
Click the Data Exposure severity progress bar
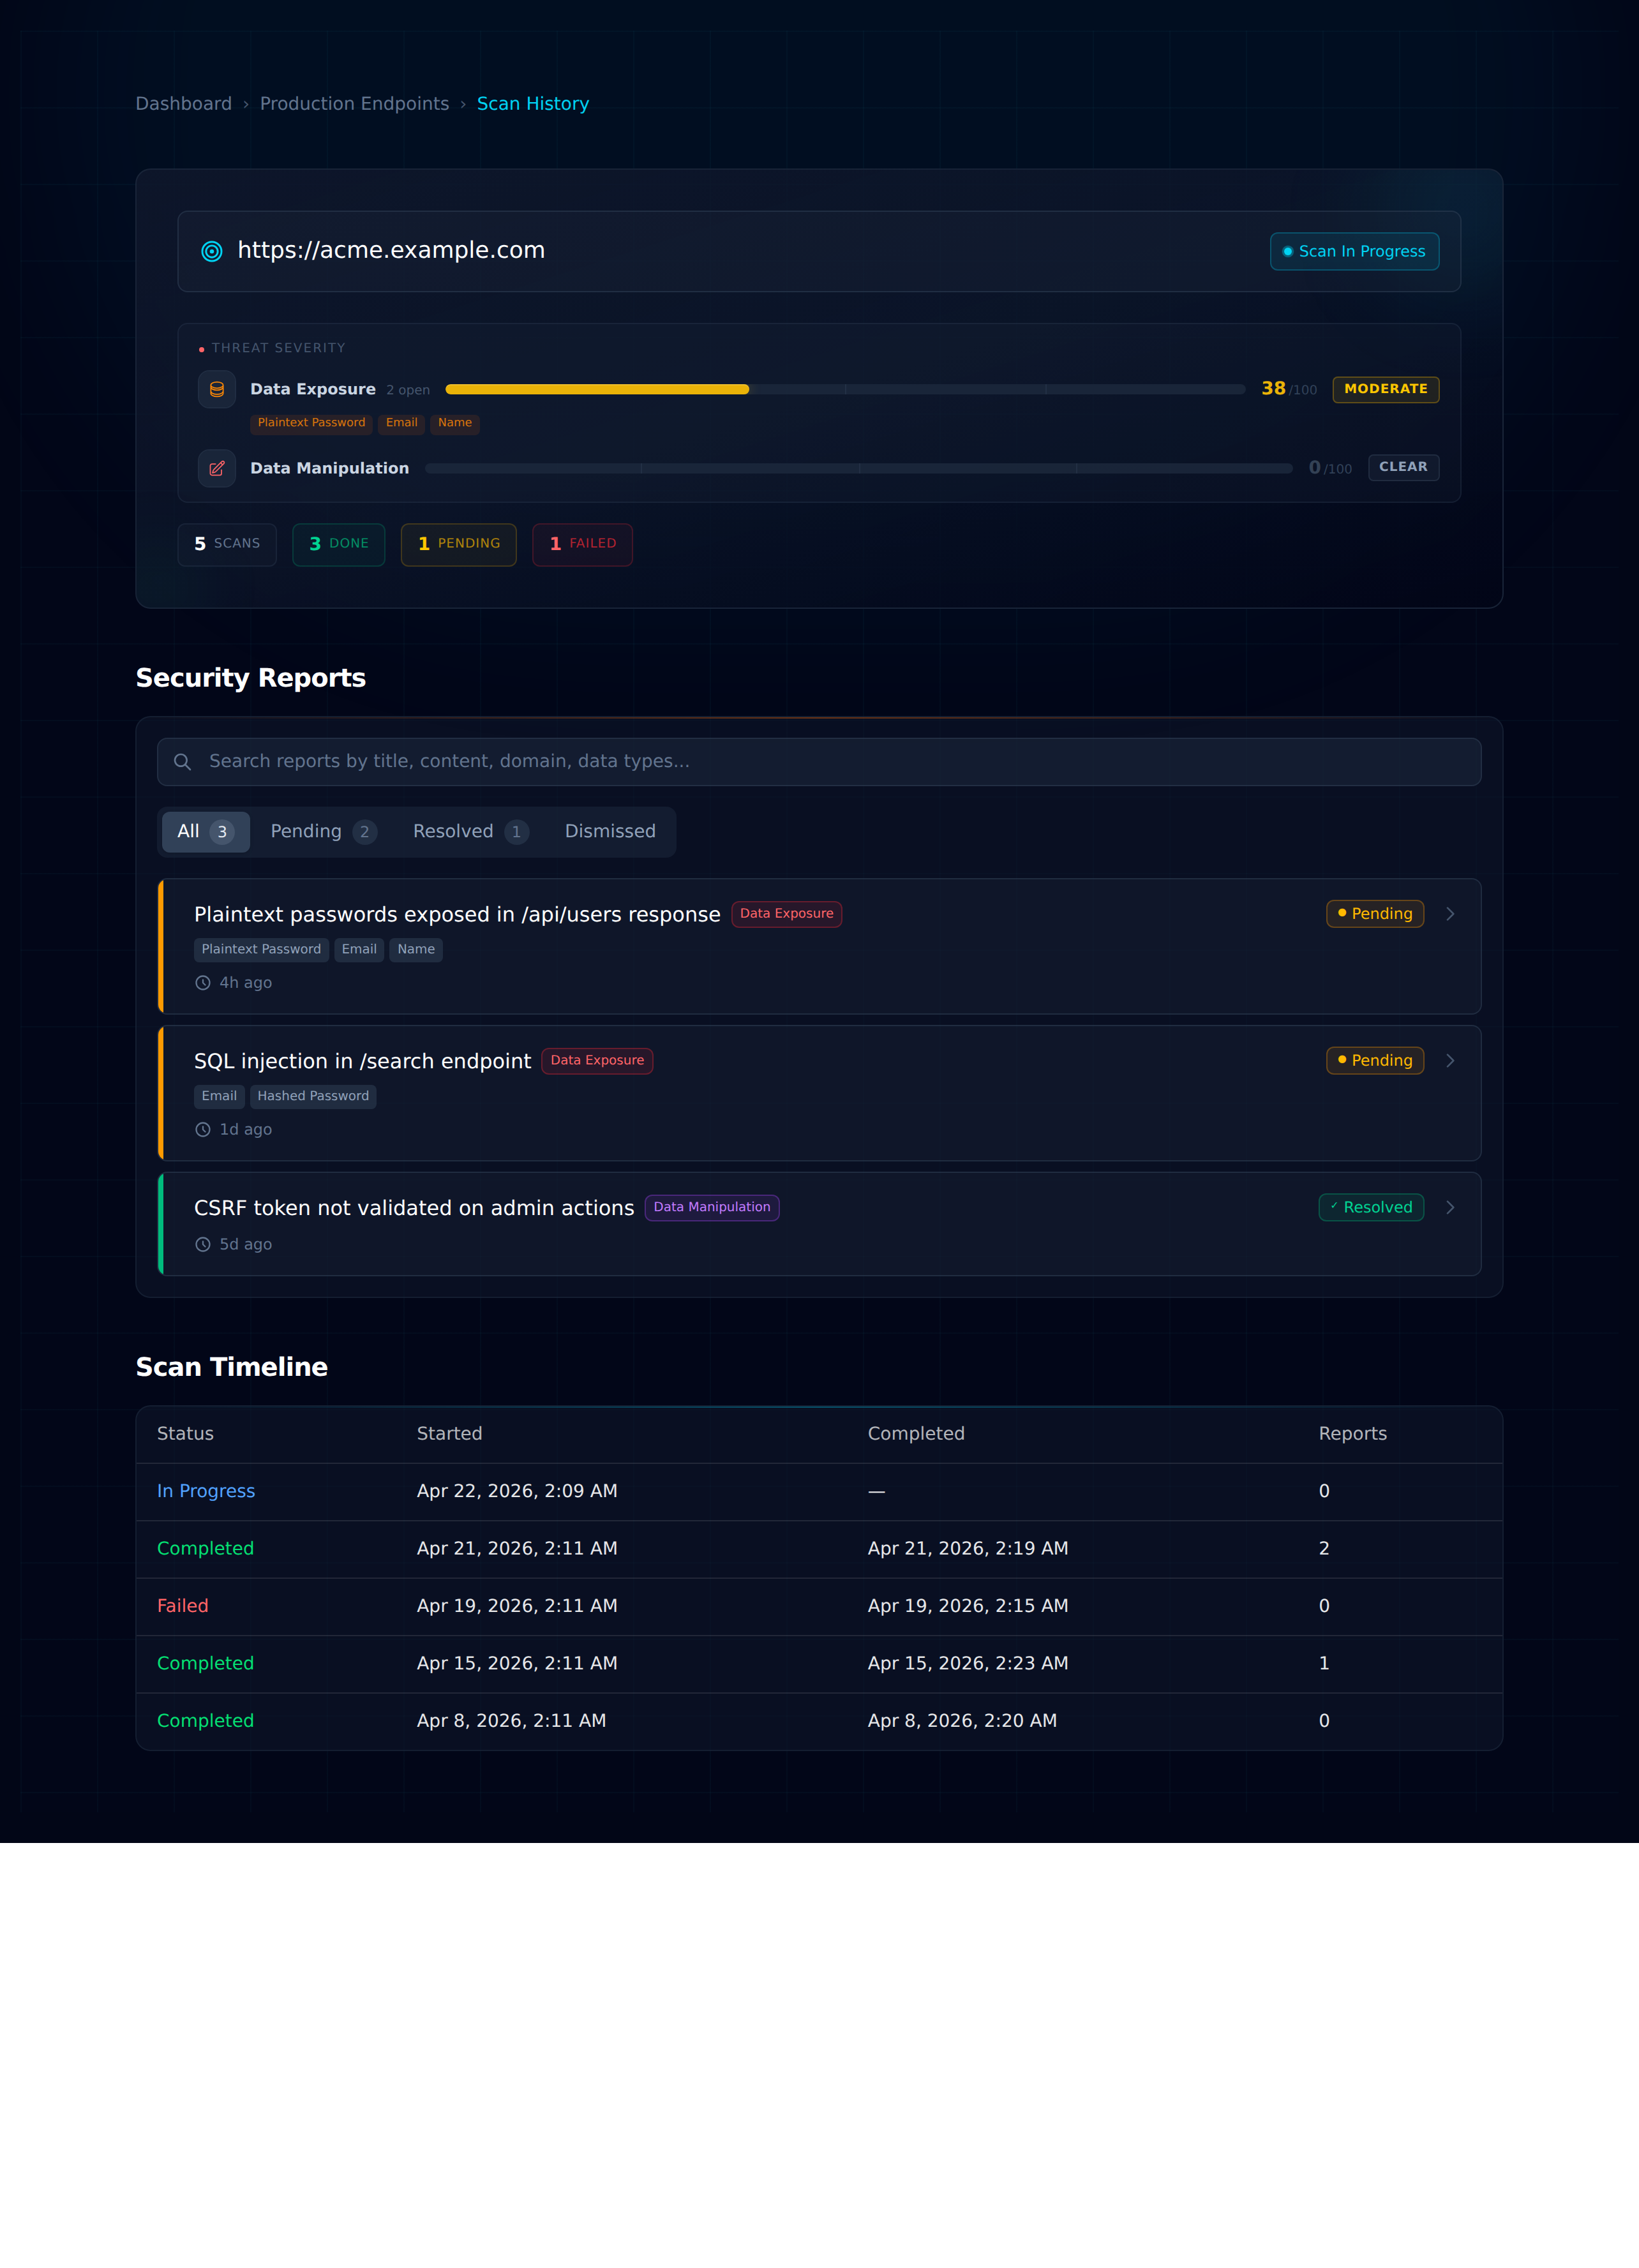click(845, 389)
